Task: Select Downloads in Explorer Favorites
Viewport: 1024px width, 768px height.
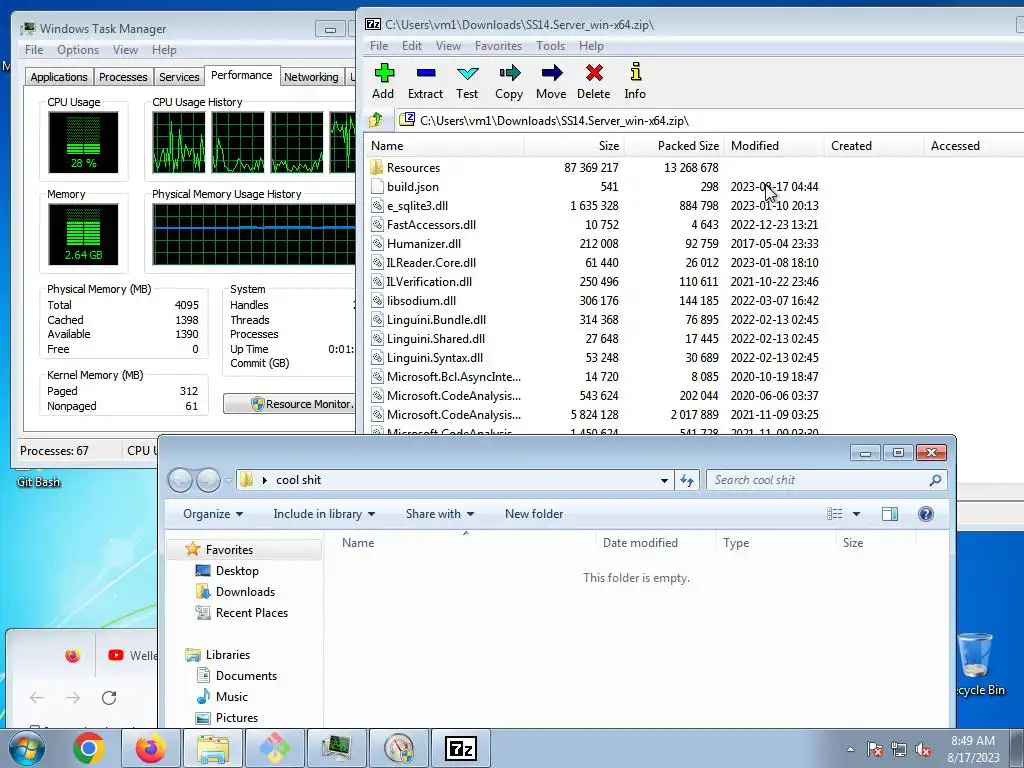Action: (245, 592)
